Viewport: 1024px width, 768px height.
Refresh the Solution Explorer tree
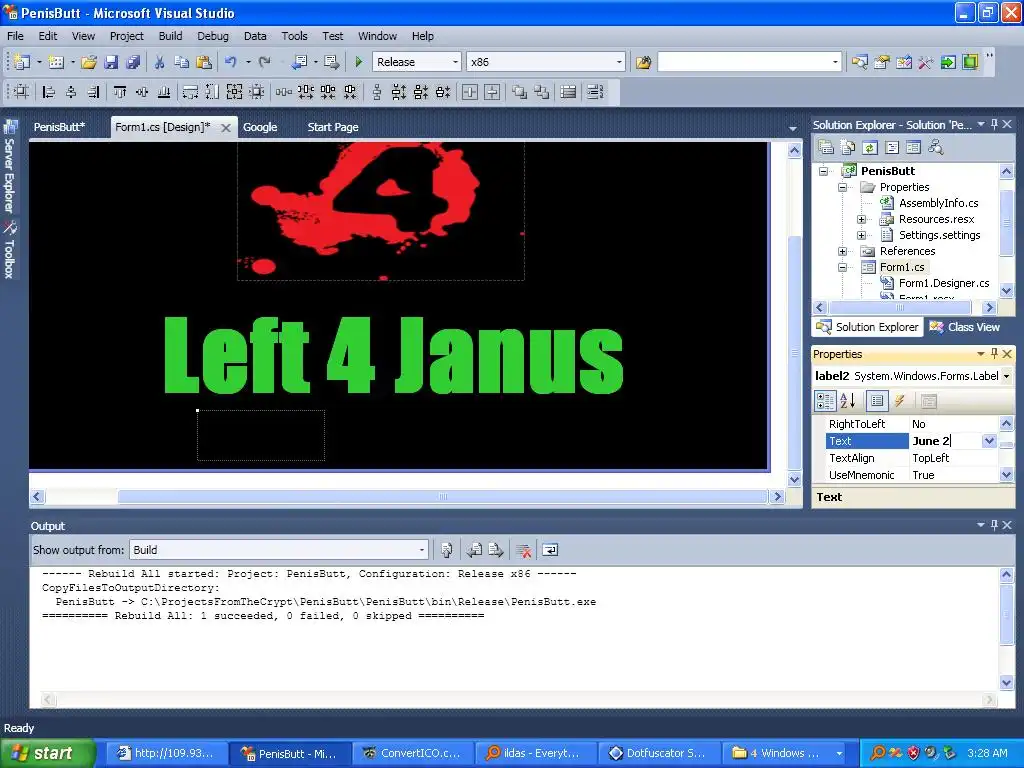click(x=869, y=148)
